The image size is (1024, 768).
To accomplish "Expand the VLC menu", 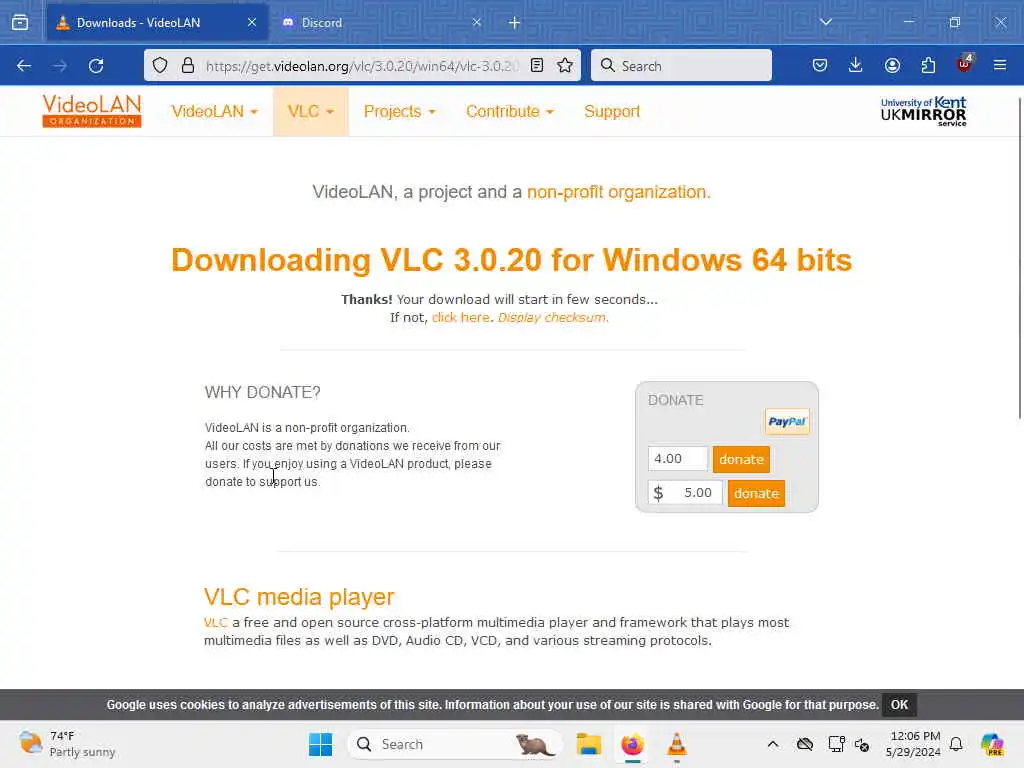I will coord(311,112).
